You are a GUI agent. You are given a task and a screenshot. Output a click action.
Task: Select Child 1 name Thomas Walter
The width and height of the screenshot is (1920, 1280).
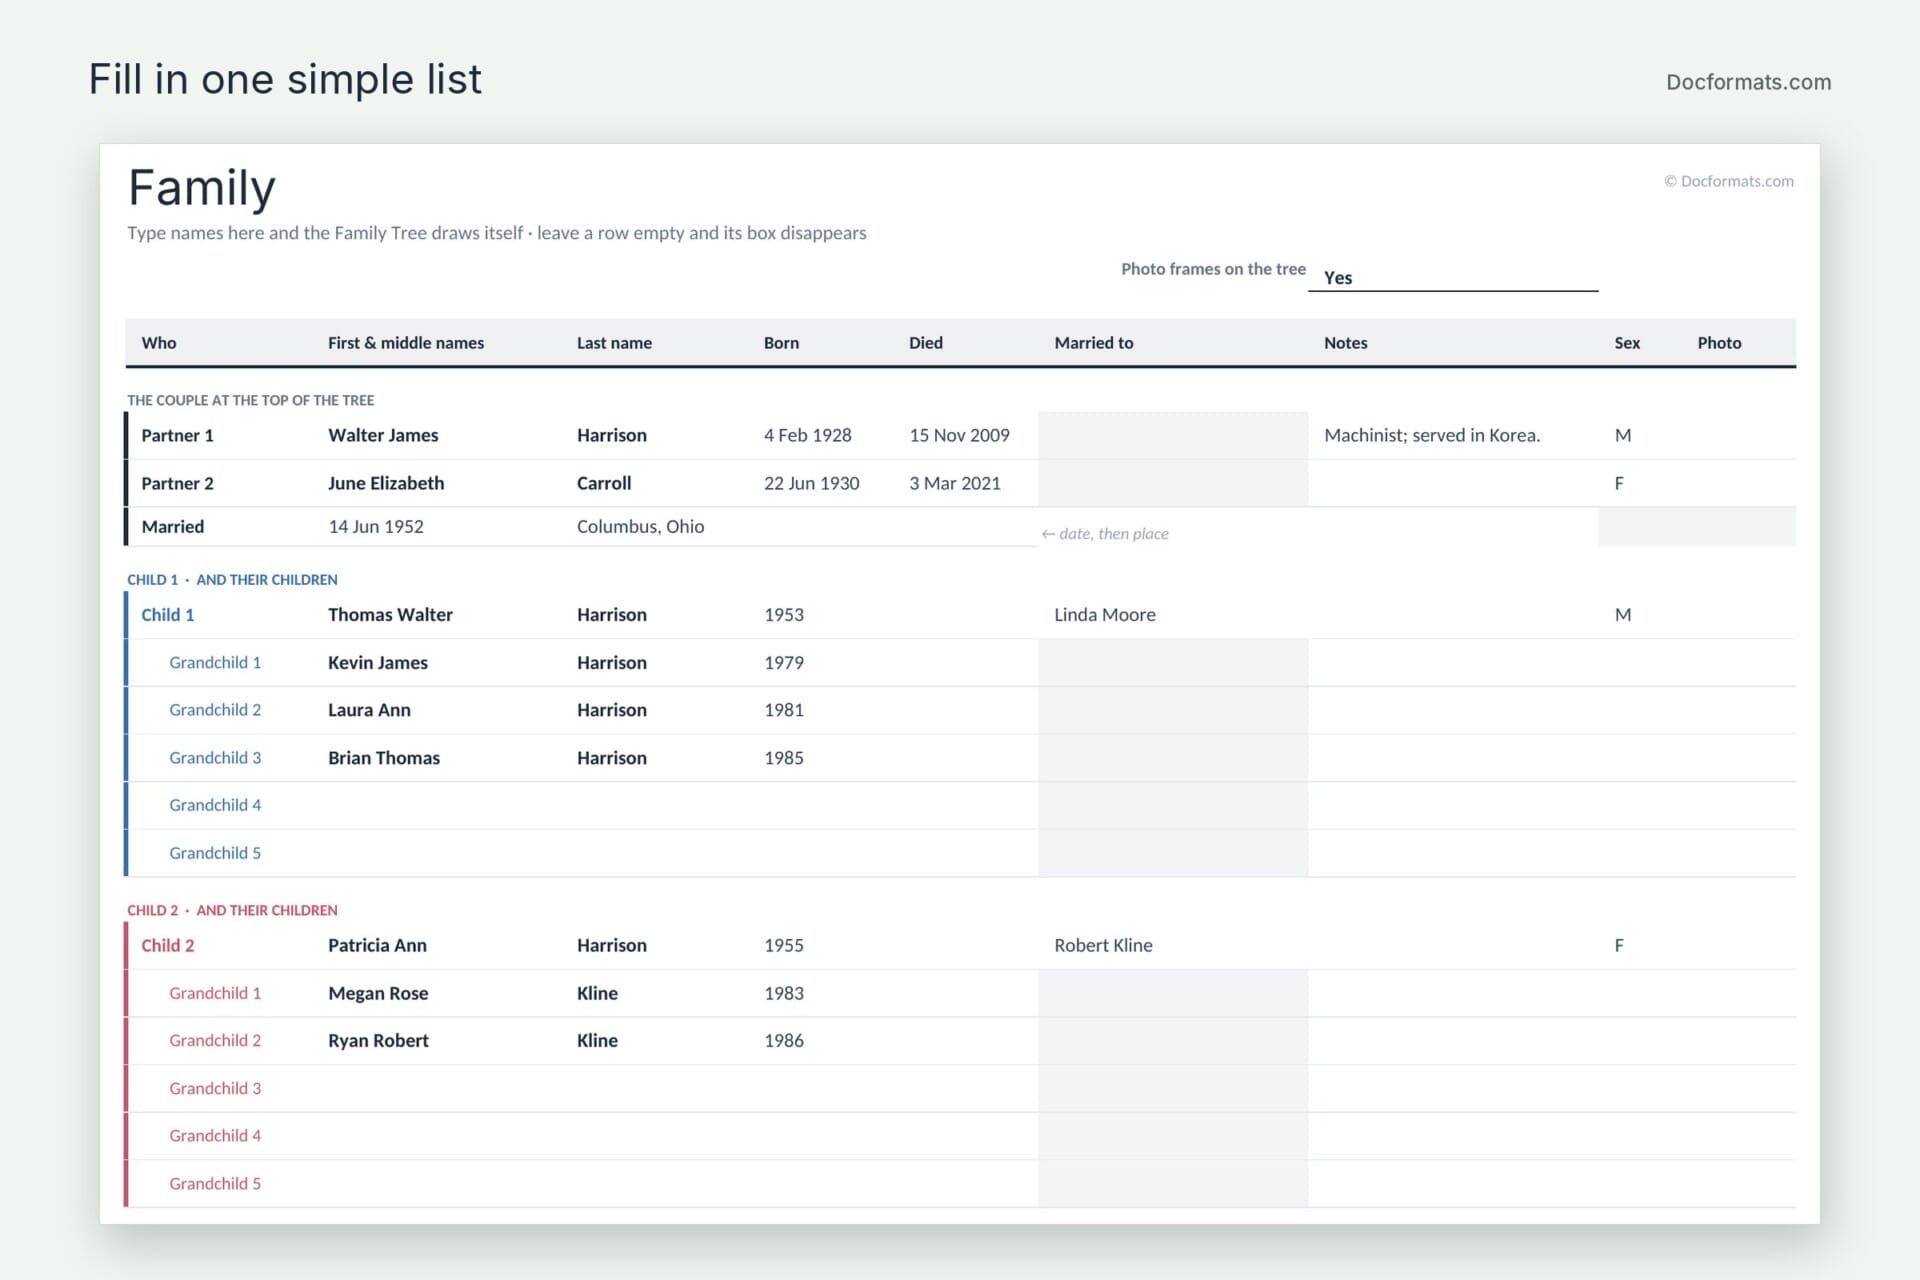[x=390, y=614]
